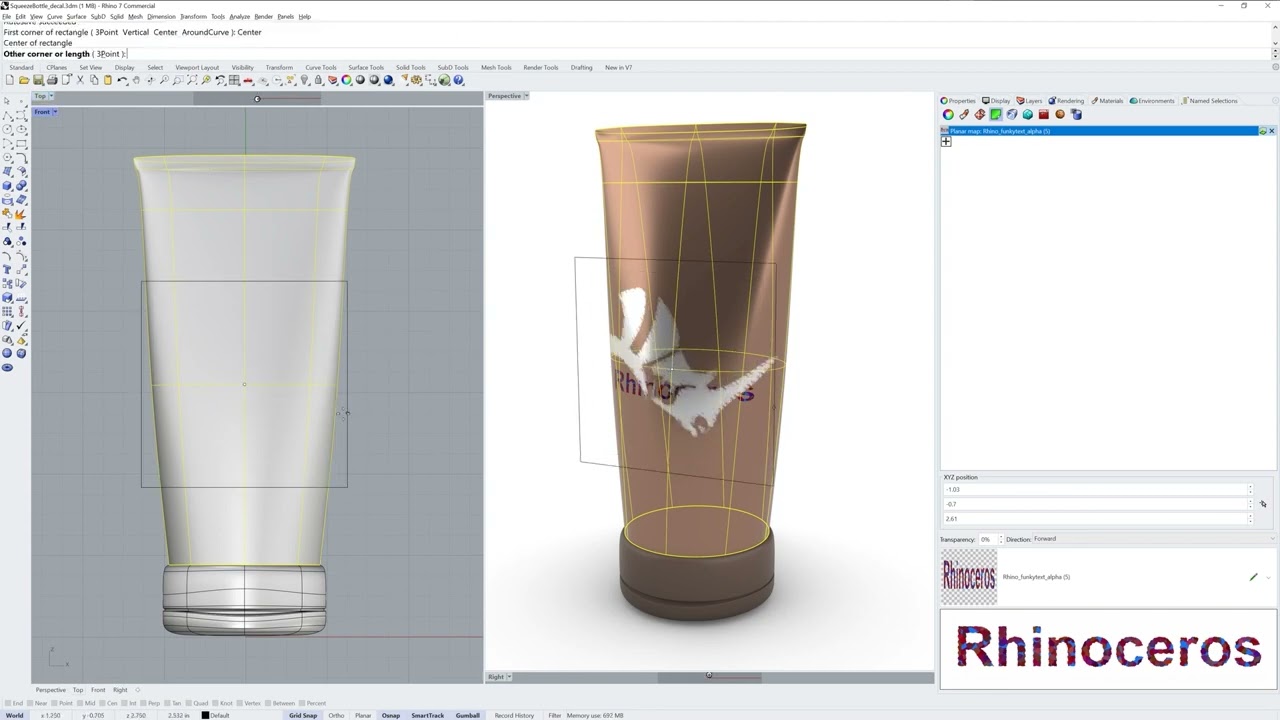This screenshot has height=720, width=1280.
Task: Switch to the Layers panel tab
Action: [x=1029, y=100]
